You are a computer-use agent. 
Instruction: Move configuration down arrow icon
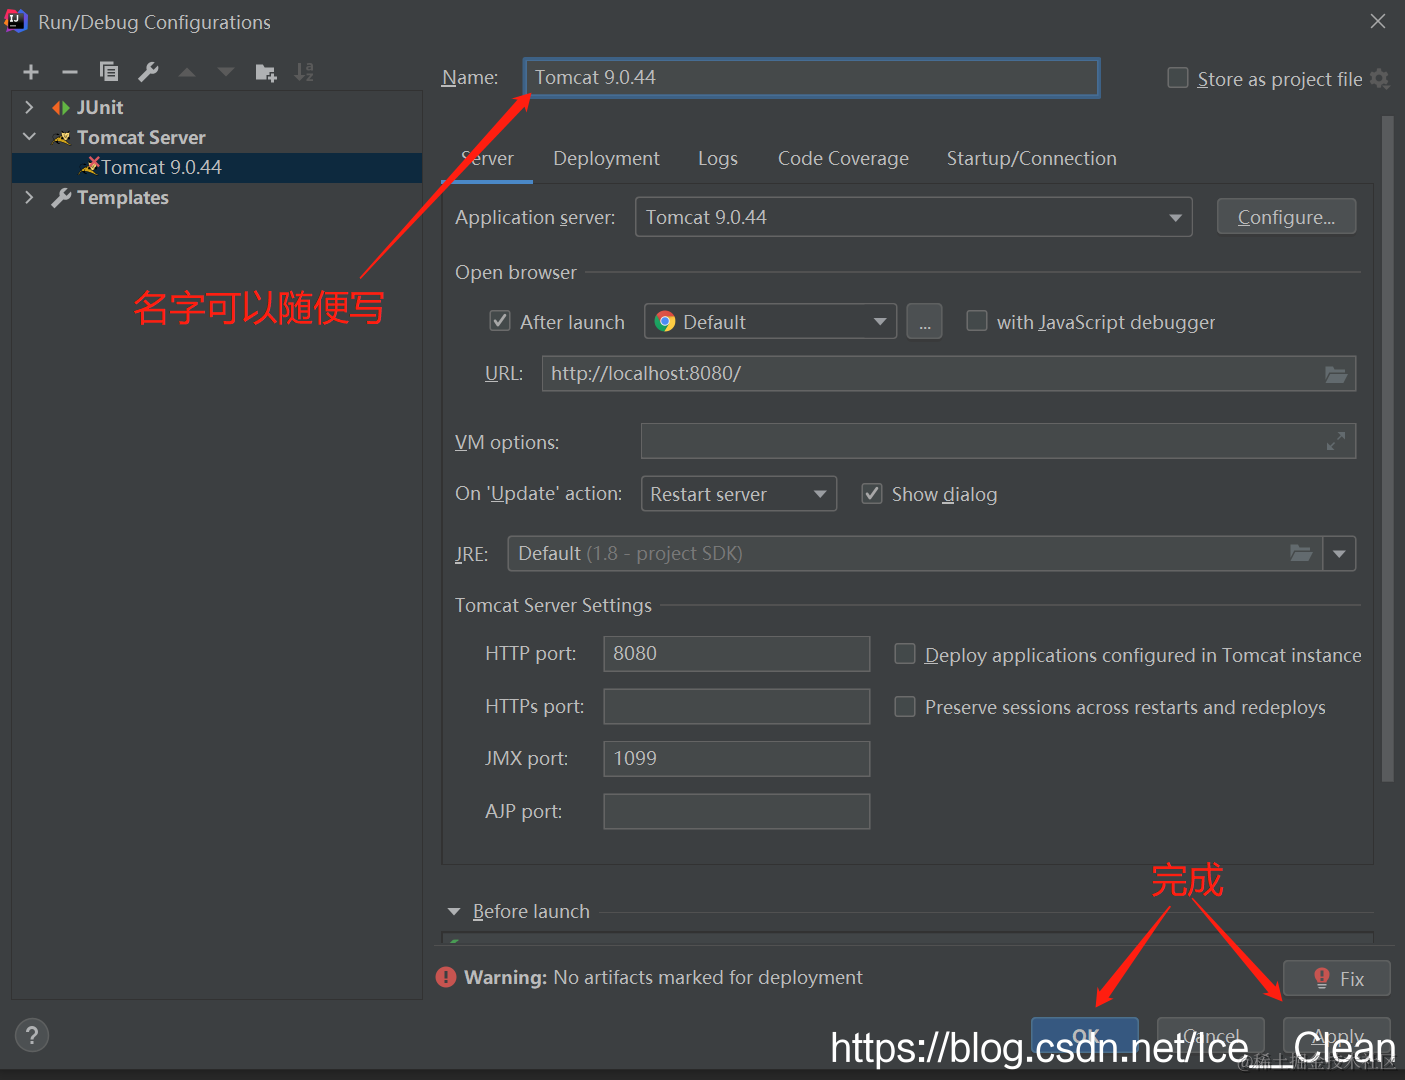point(226,72)
